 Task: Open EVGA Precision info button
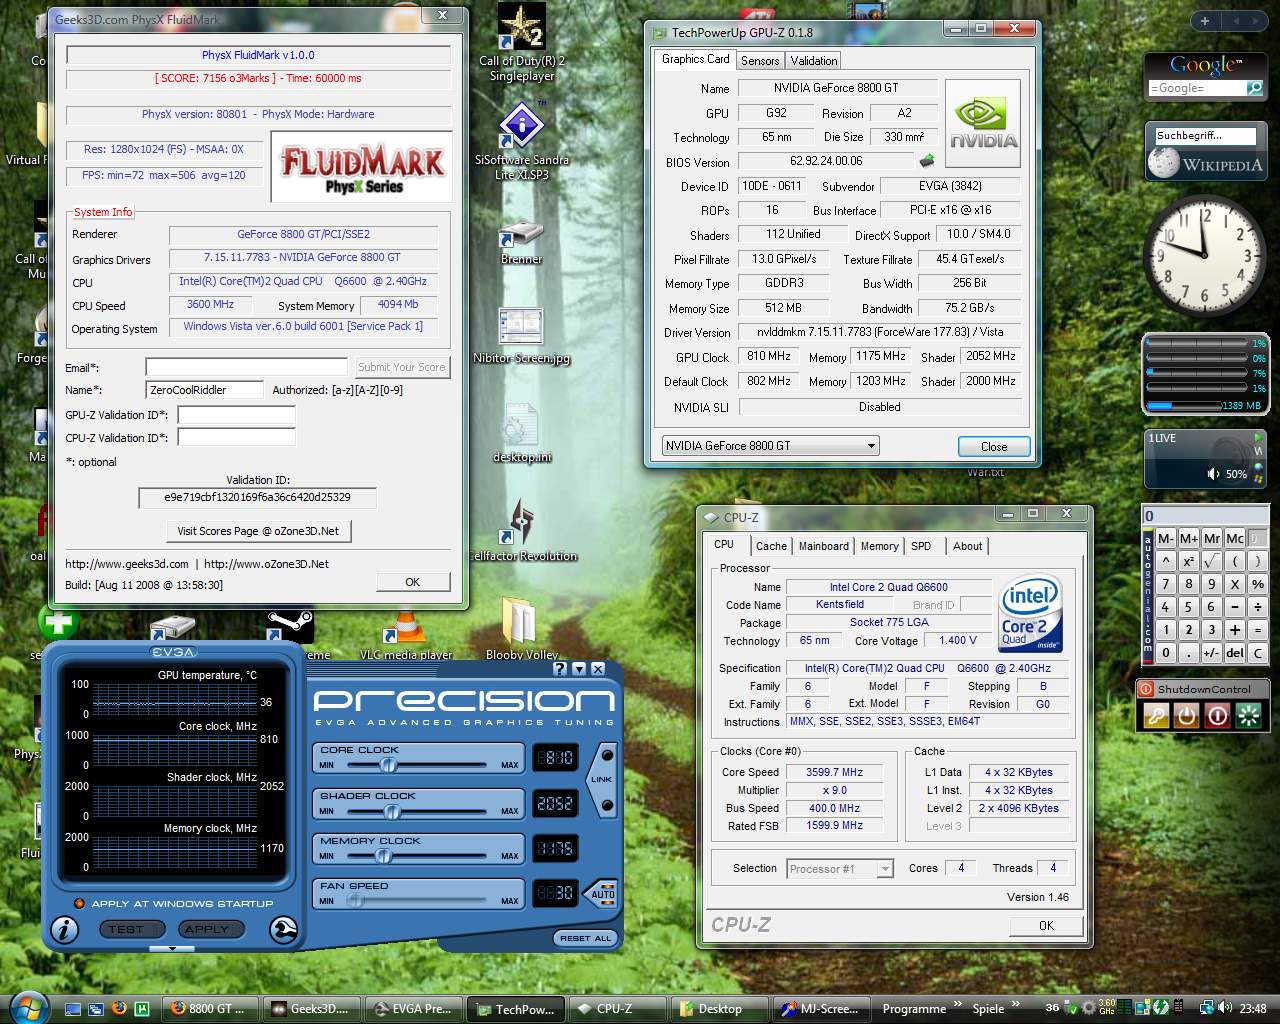64,930
